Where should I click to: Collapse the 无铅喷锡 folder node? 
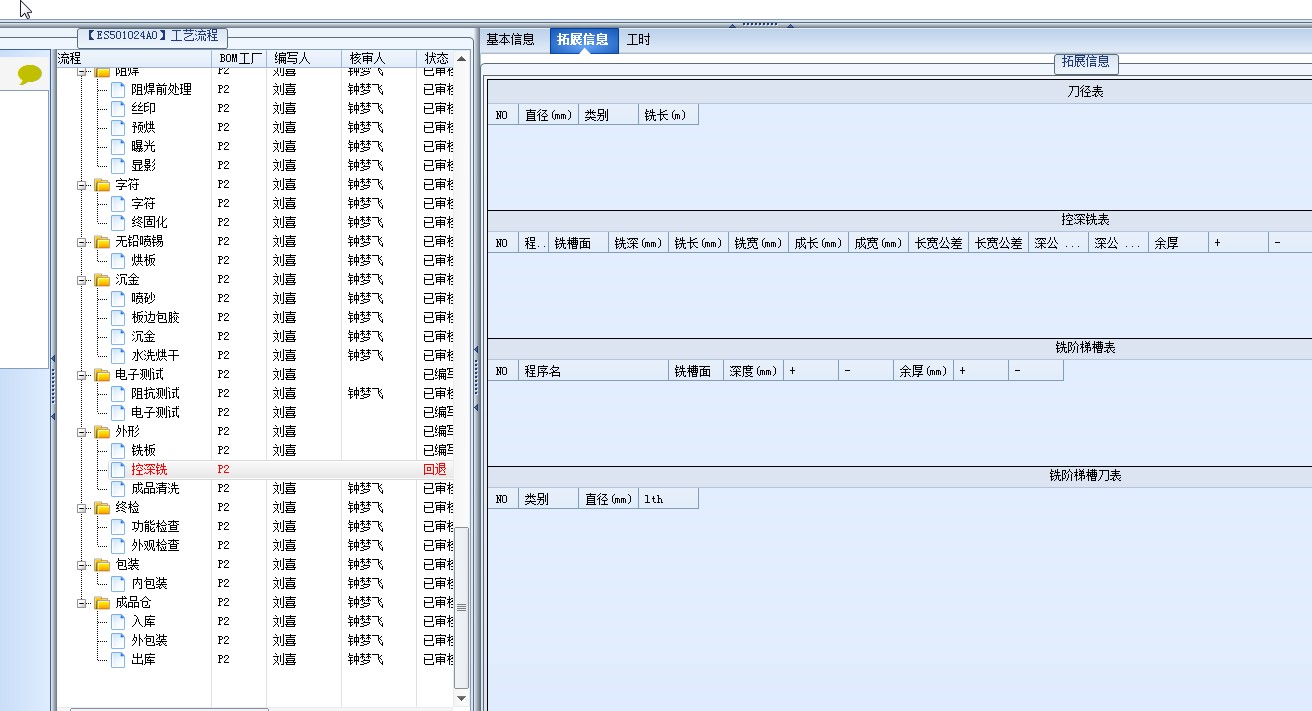tap(82, 241)
